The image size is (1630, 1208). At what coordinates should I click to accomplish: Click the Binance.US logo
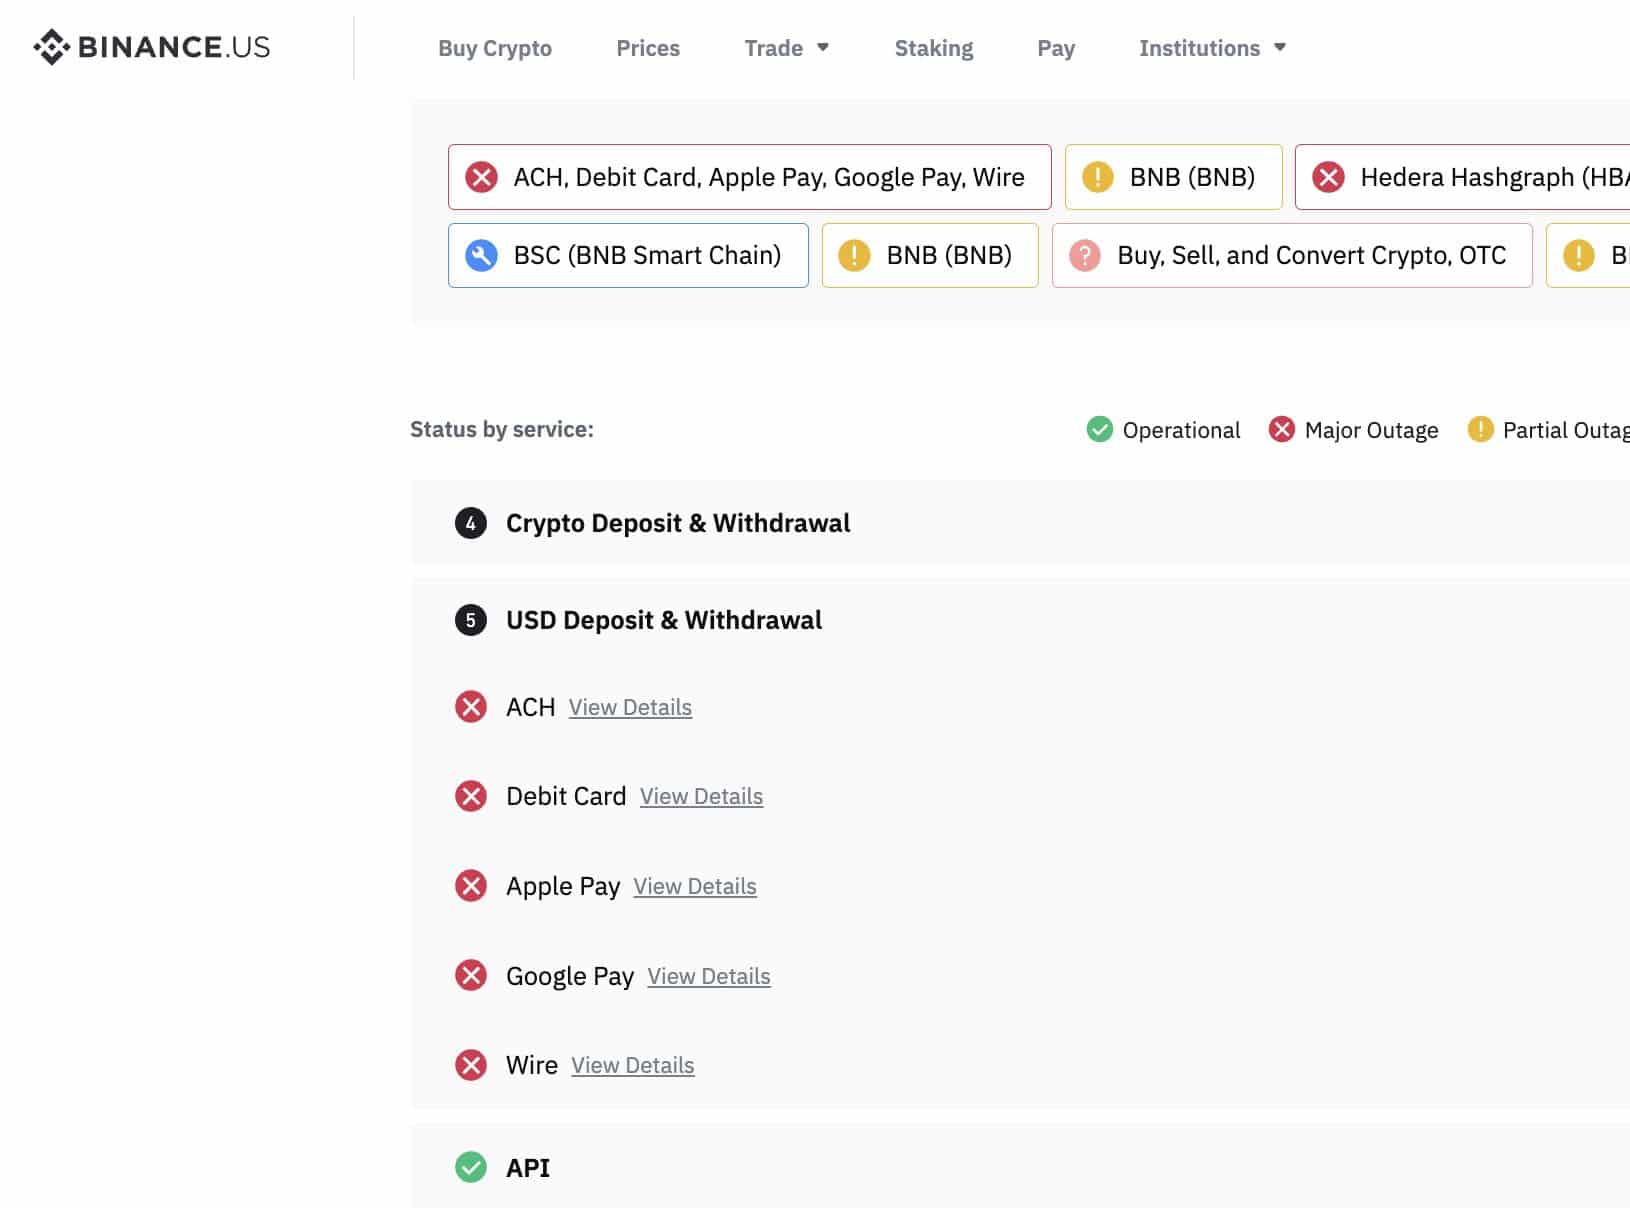pos(152,47)
